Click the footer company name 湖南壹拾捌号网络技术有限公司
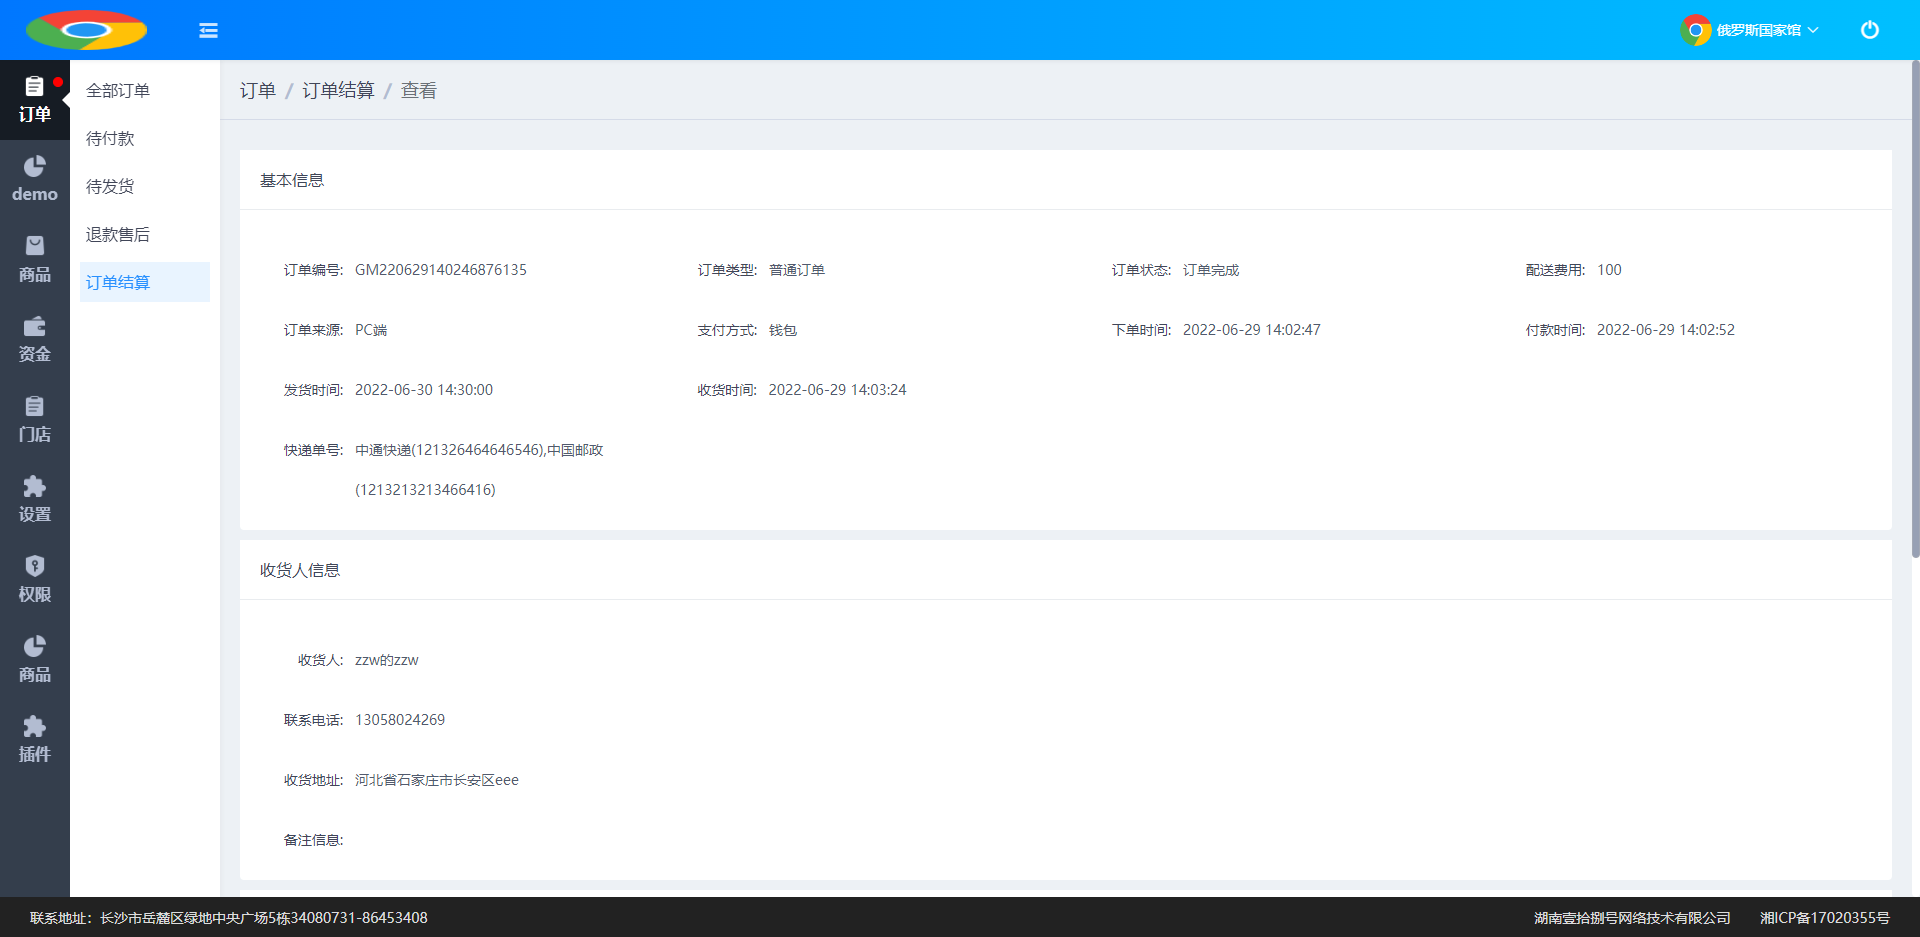The height and width of the screenshot is (937, 1920). click(1632, 918)
